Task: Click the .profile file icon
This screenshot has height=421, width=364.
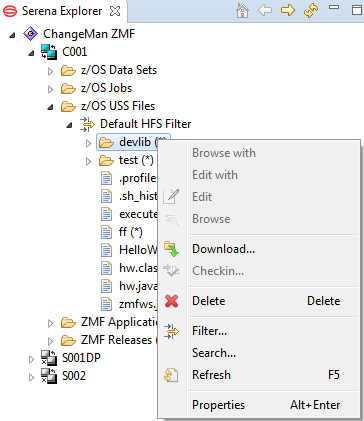Action: (x=106, y=178)
